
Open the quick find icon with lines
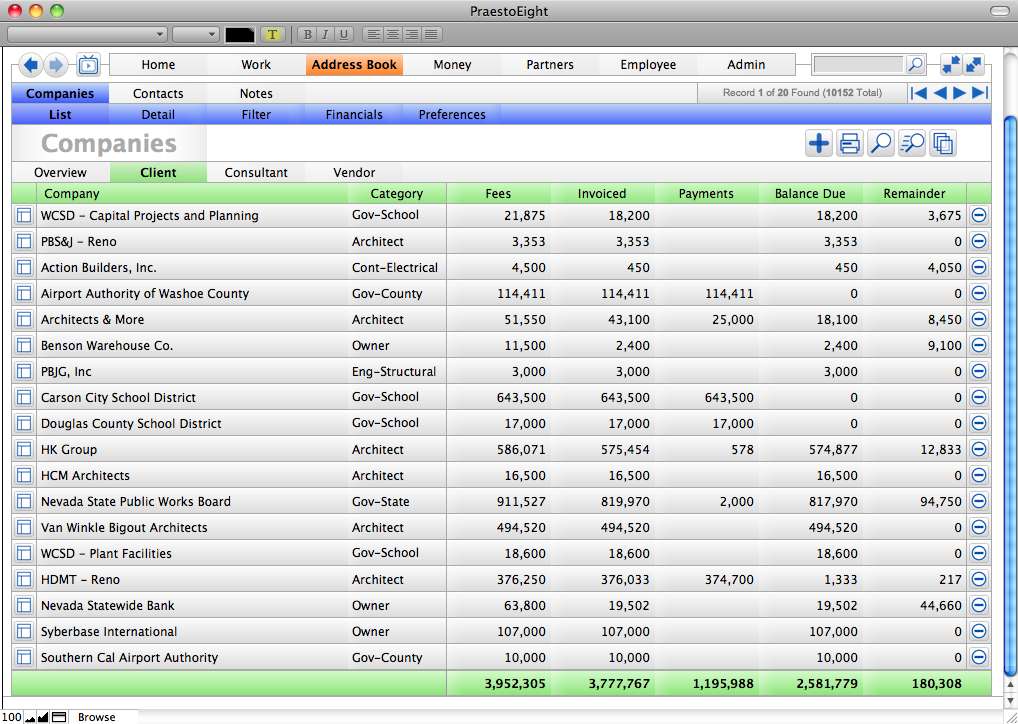[x=912, y=143]
